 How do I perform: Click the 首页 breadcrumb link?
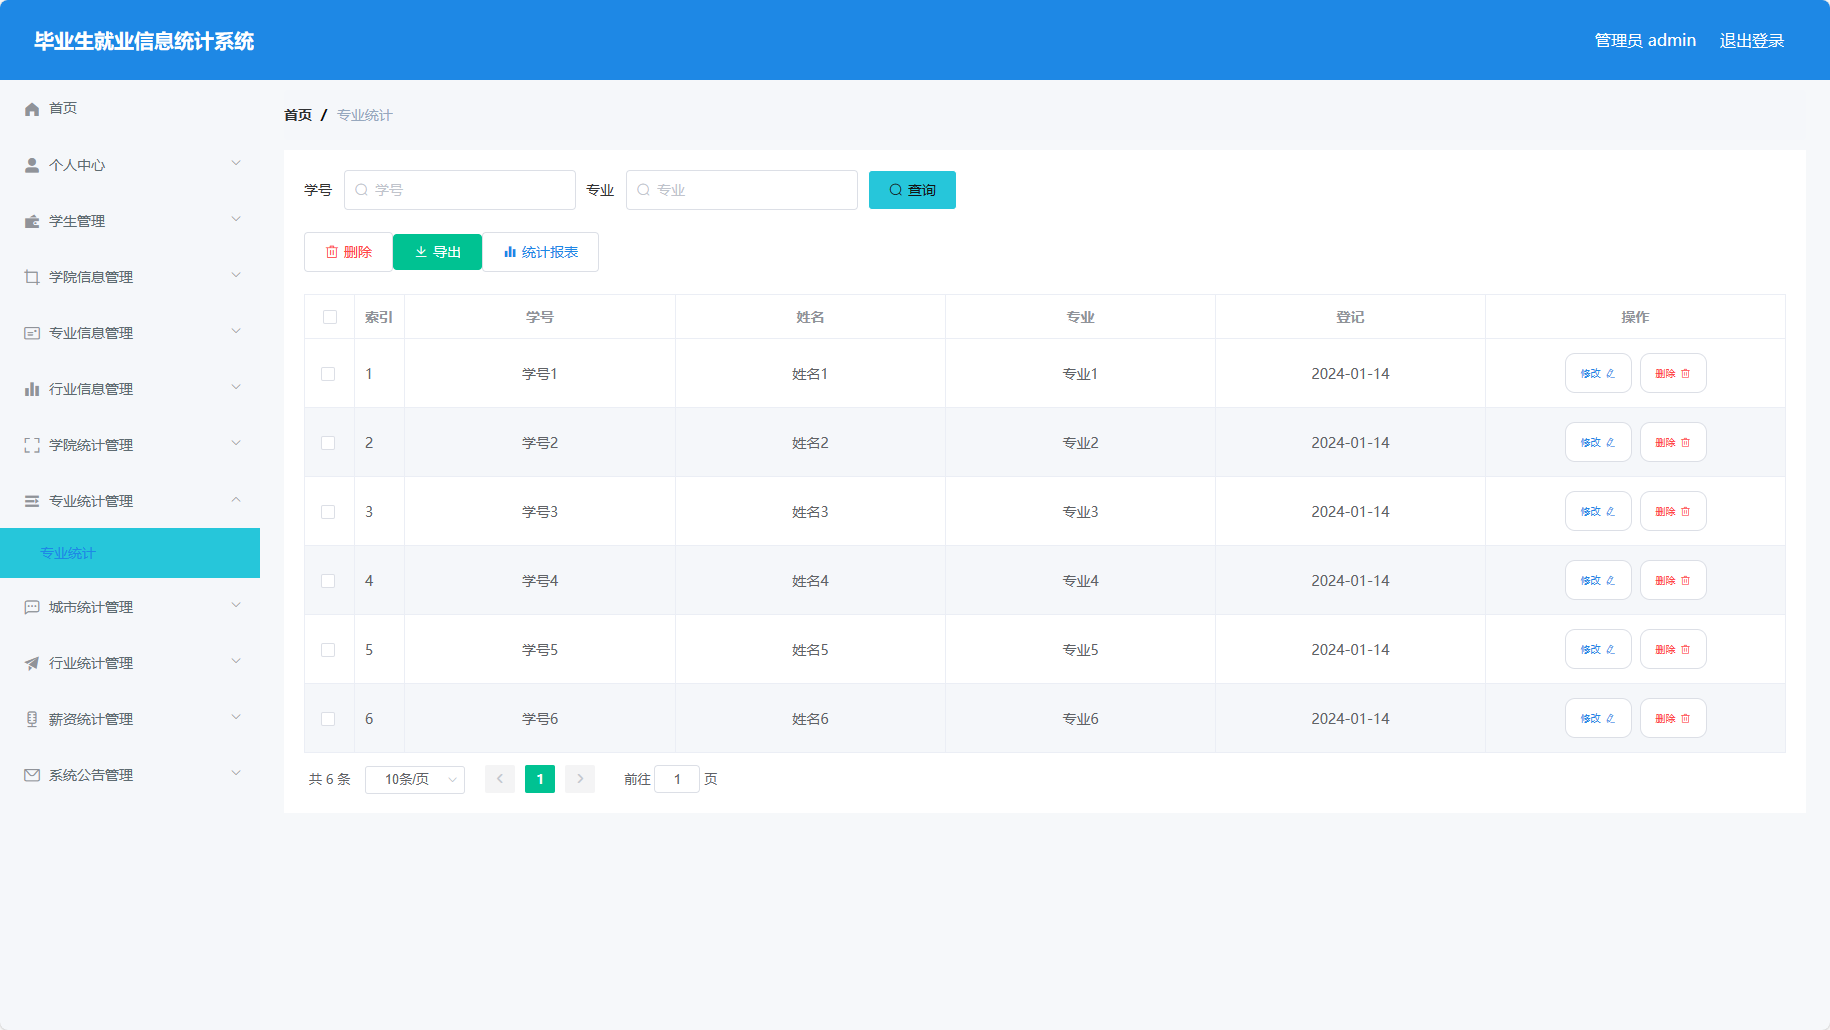click(x=298, y=115)
